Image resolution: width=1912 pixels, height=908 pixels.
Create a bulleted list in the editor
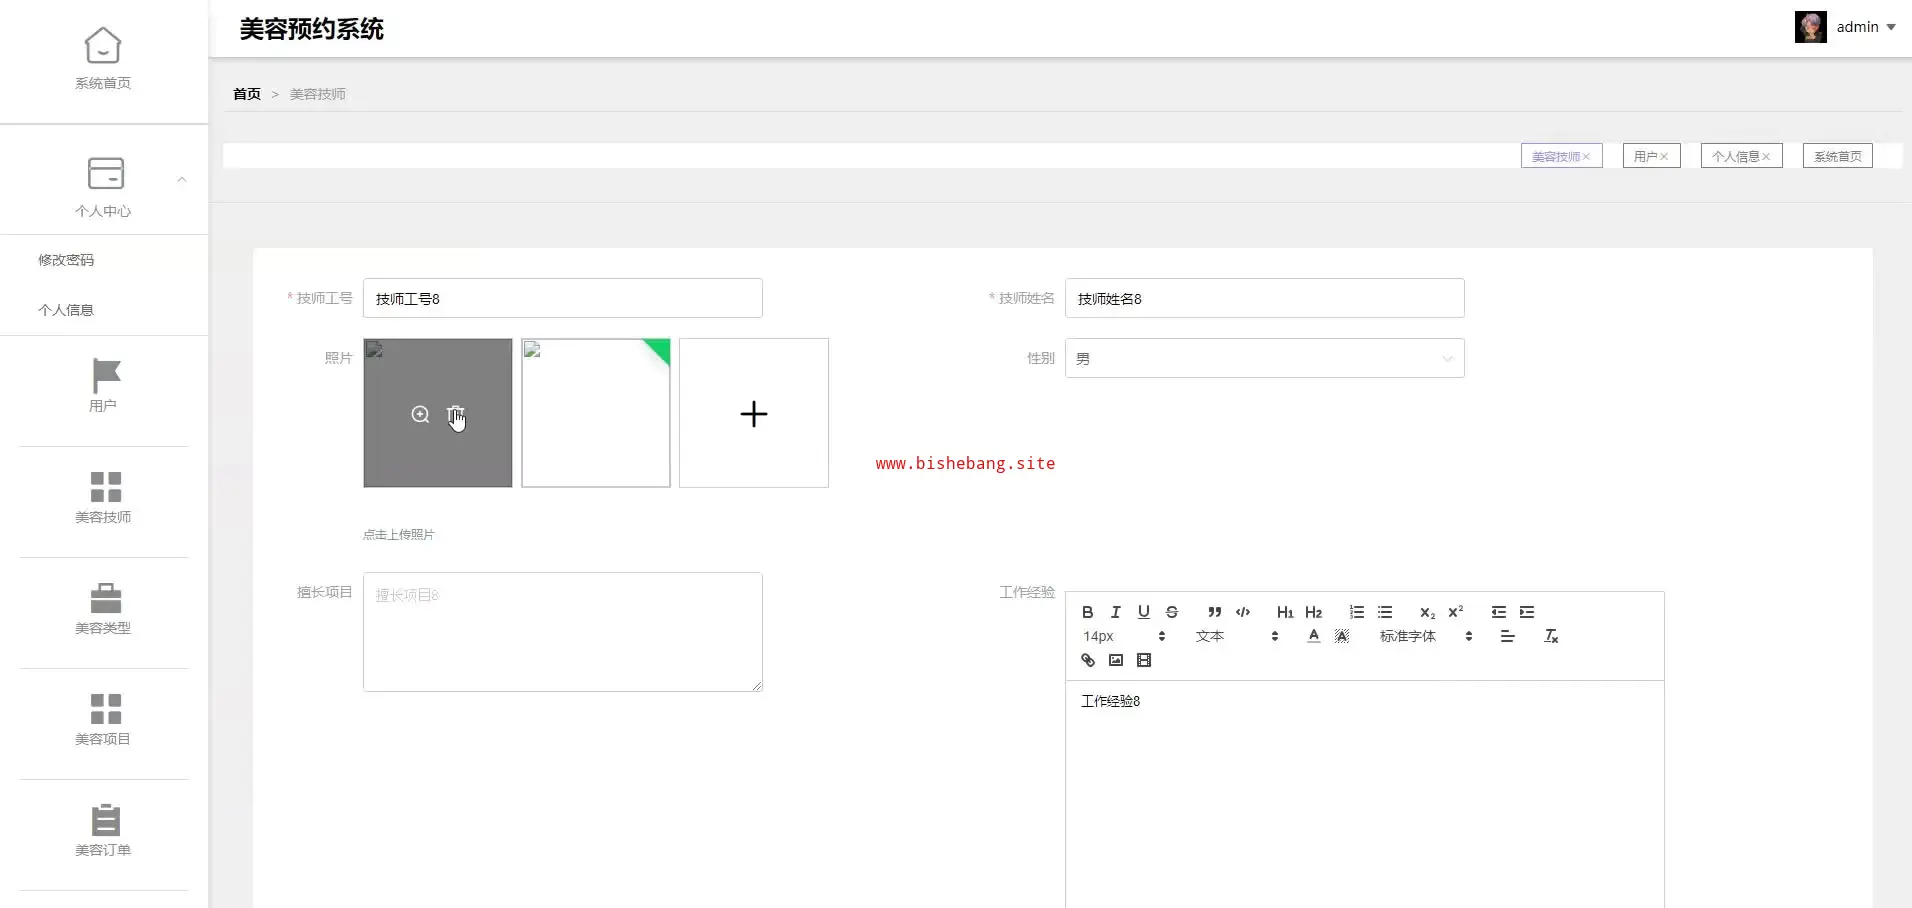[1385, 612]
